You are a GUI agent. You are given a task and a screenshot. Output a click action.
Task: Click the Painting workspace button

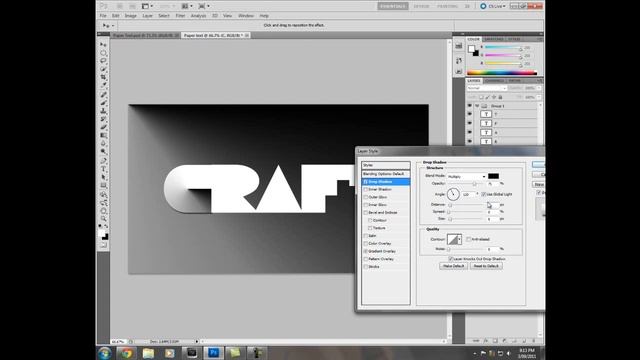point(447,6)
